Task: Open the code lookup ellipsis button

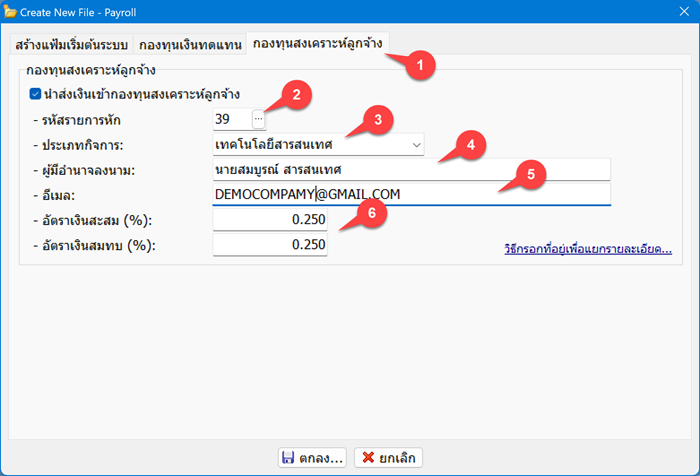Action: click(258, 120)
